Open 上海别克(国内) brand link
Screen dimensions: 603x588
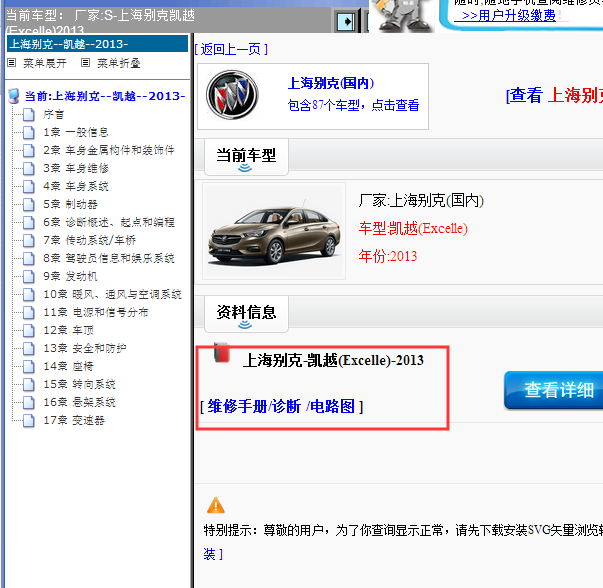331,83
